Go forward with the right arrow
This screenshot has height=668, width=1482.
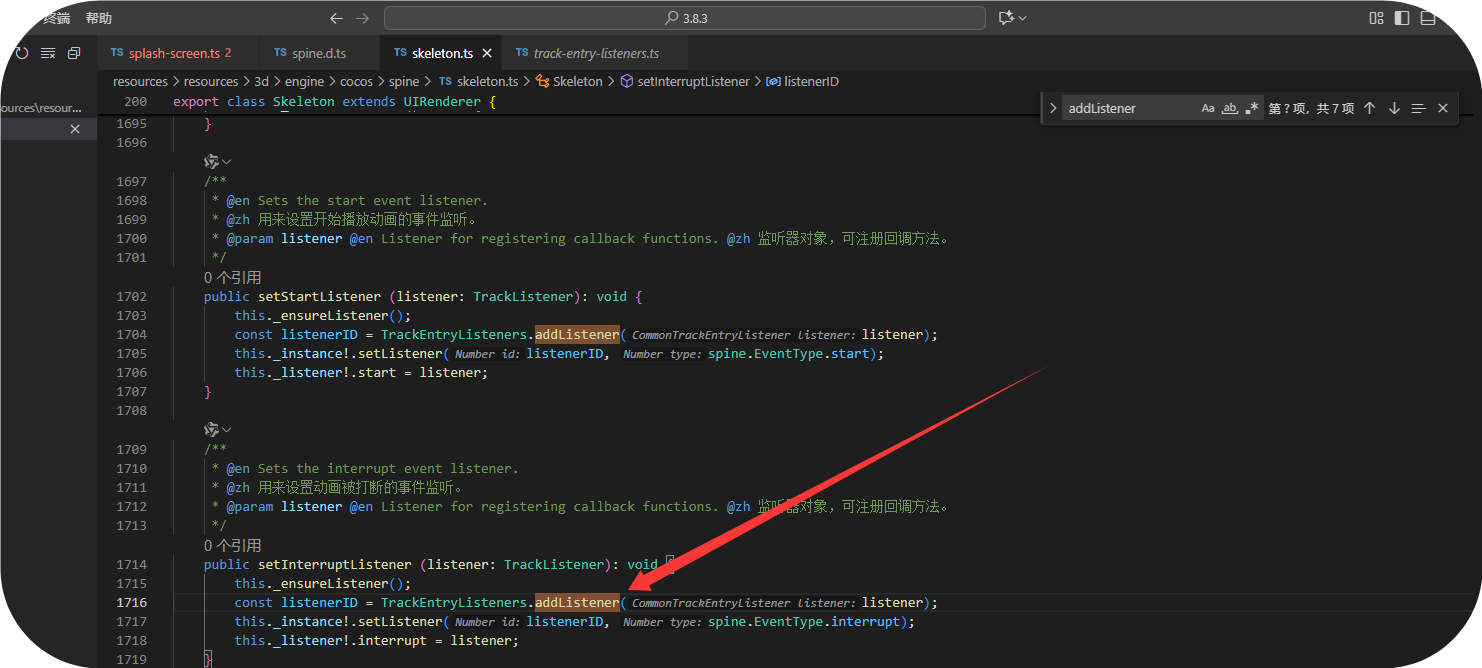click(x=362, y=18)
